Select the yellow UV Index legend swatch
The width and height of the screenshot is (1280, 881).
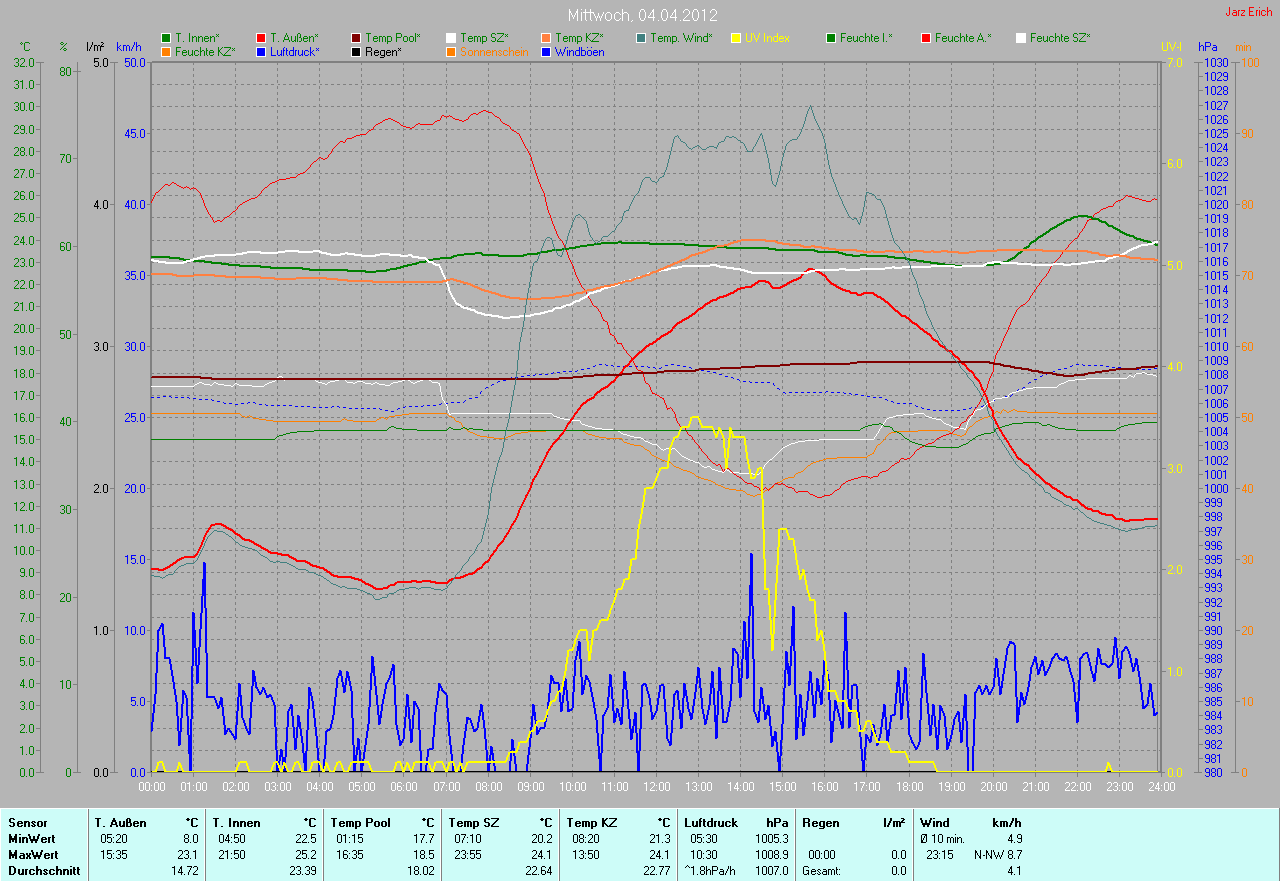(736, 38)
